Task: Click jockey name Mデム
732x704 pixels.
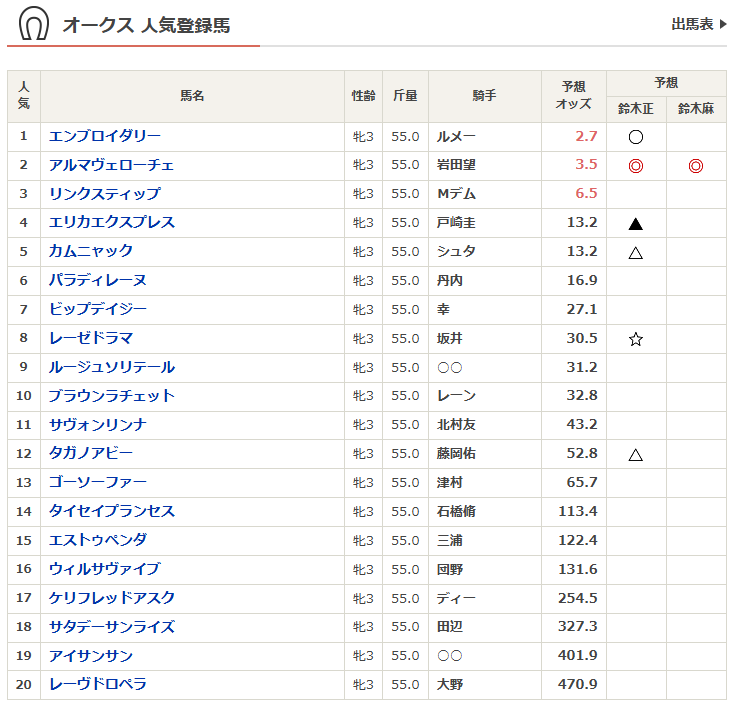Action: (x=456, y=194)
